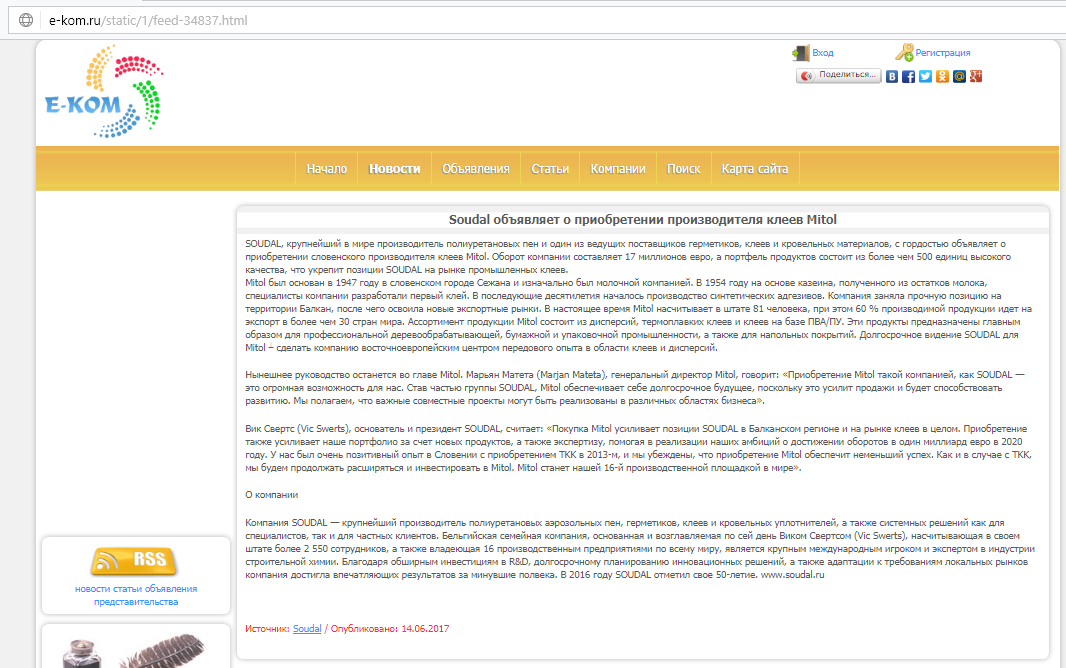Share via the Odnoklassniki icon
The width and height of the screenshot is (1066, 668).
pos(942,77)
